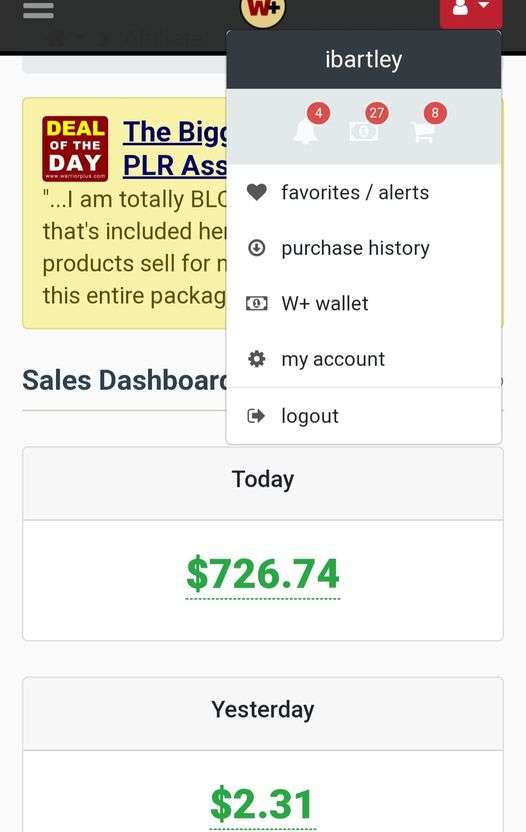Collapse the user account dropdown
The height and width of the screenshot is (832, 526).
click(471, 12)
